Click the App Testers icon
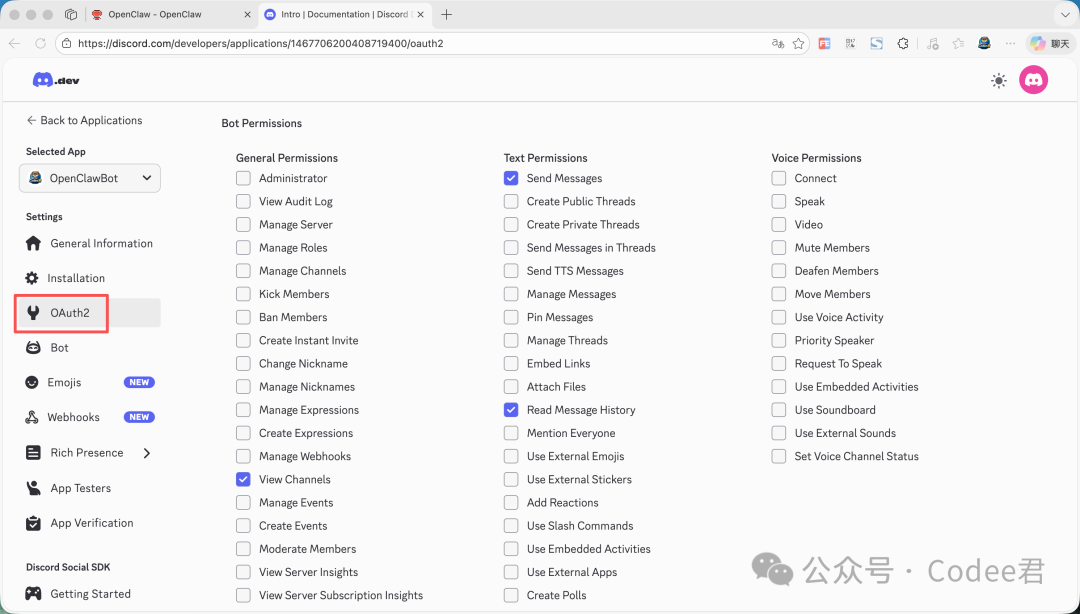Screen dimensions: 1080x614 [33, 488]
